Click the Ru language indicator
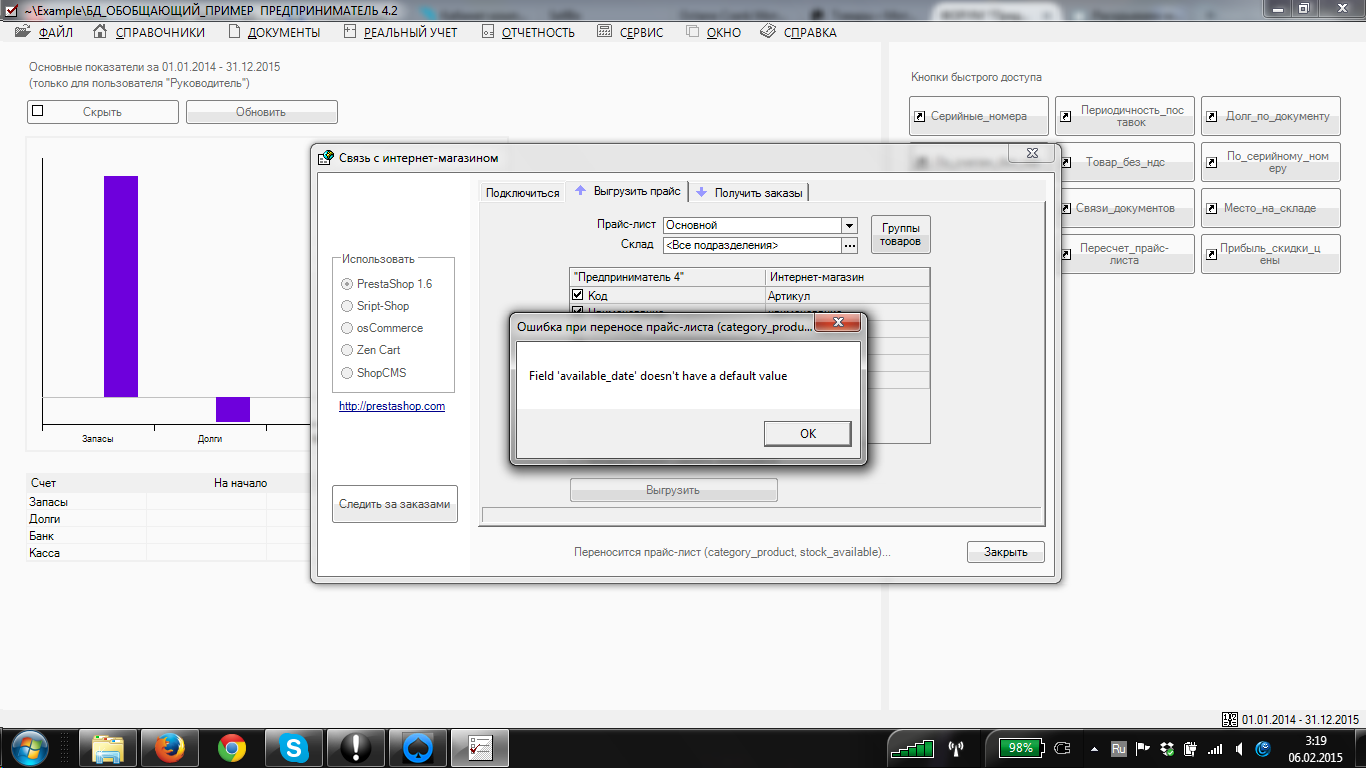This screenshot has height=768, width=1366. tap(1118, 748)
